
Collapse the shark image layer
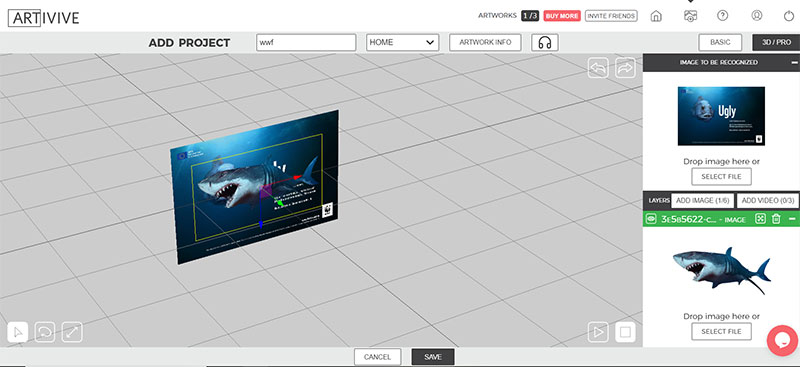click(x=792, y=219)
